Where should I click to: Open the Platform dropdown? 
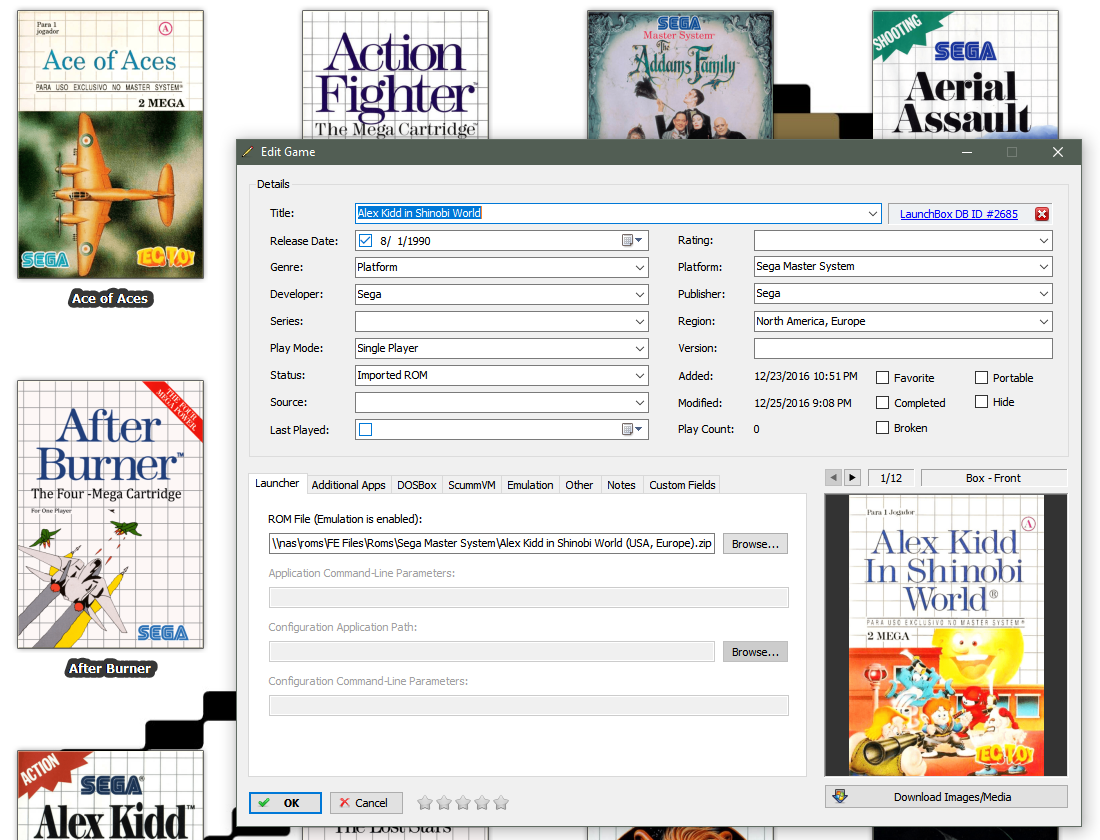(x=1044, y=267)
